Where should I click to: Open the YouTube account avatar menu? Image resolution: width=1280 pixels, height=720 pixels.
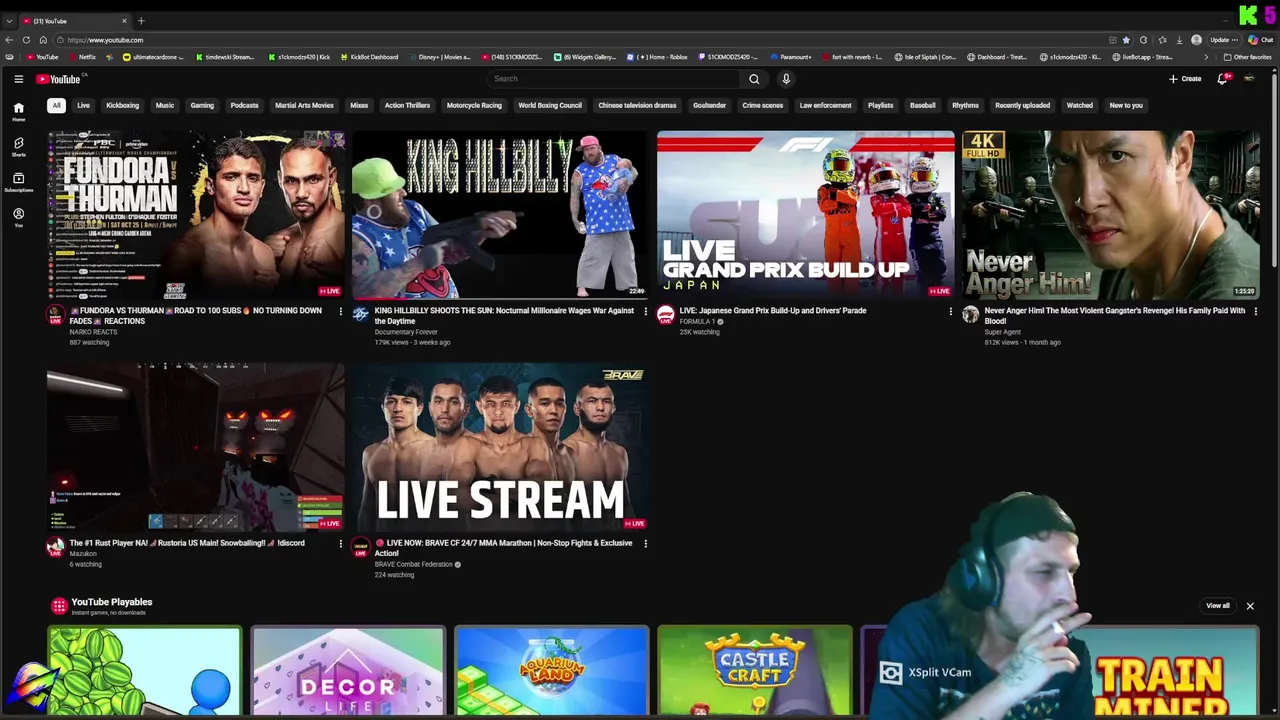(x=1249, y=79)
